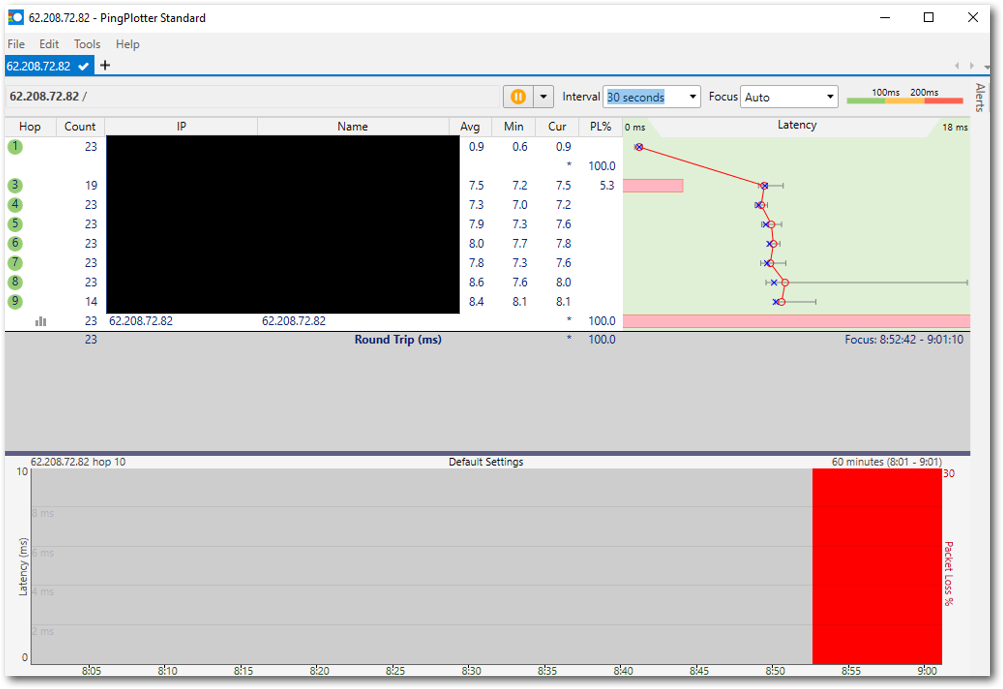Open the Edit menu
Image resolution: width=1003 pixels, height=689 pixels.
click(x=49, y=44)
